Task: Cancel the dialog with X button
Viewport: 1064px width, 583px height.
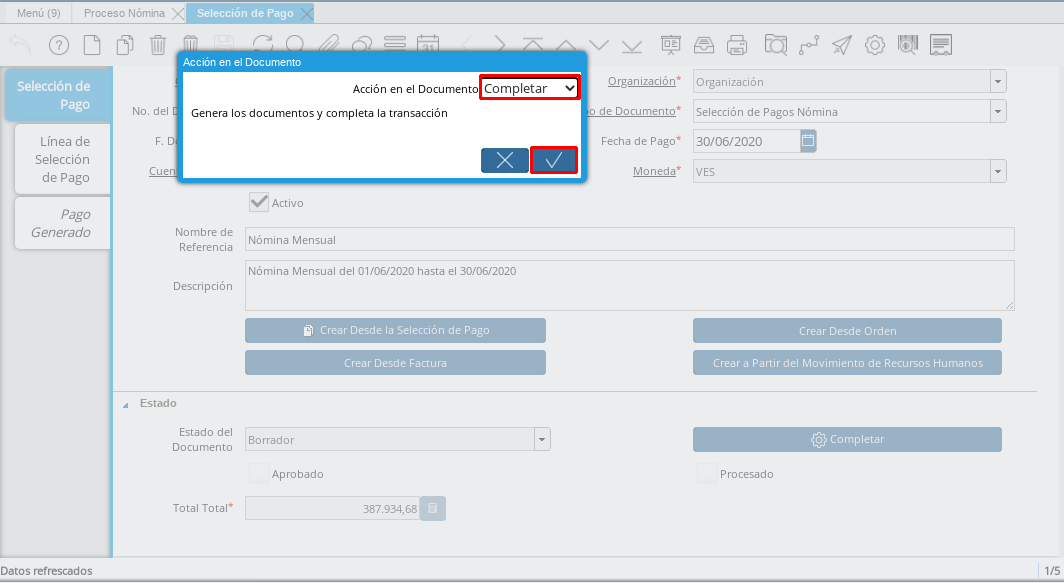Action: click(x=504, y=160)
